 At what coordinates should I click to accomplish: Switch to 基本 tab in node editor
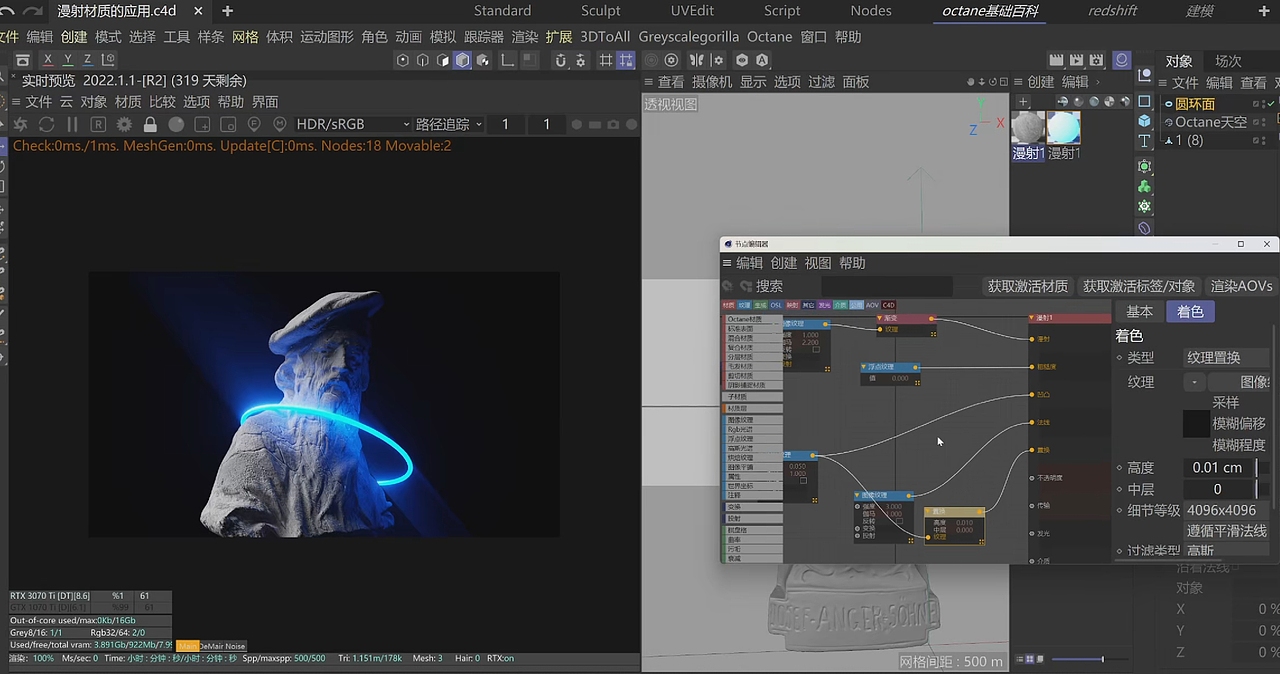pos(1140,312)
